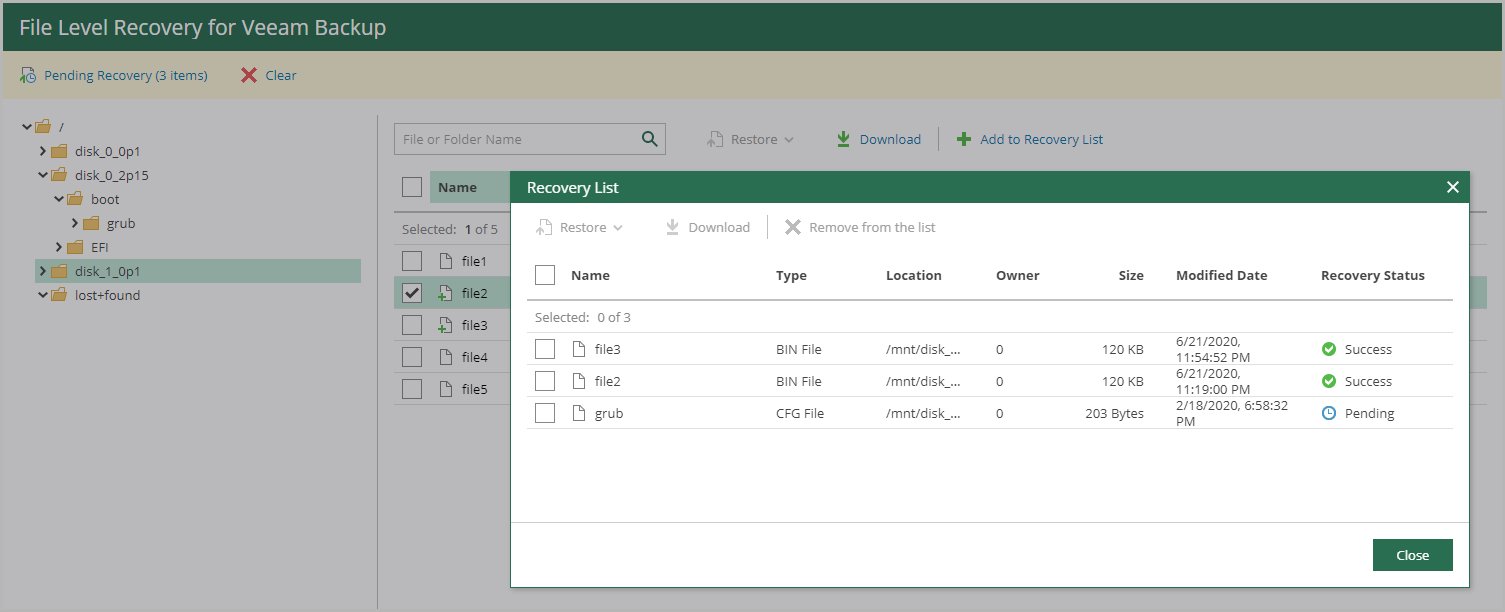
Task: Click the red X Clear icon
Action: point(249,75)
